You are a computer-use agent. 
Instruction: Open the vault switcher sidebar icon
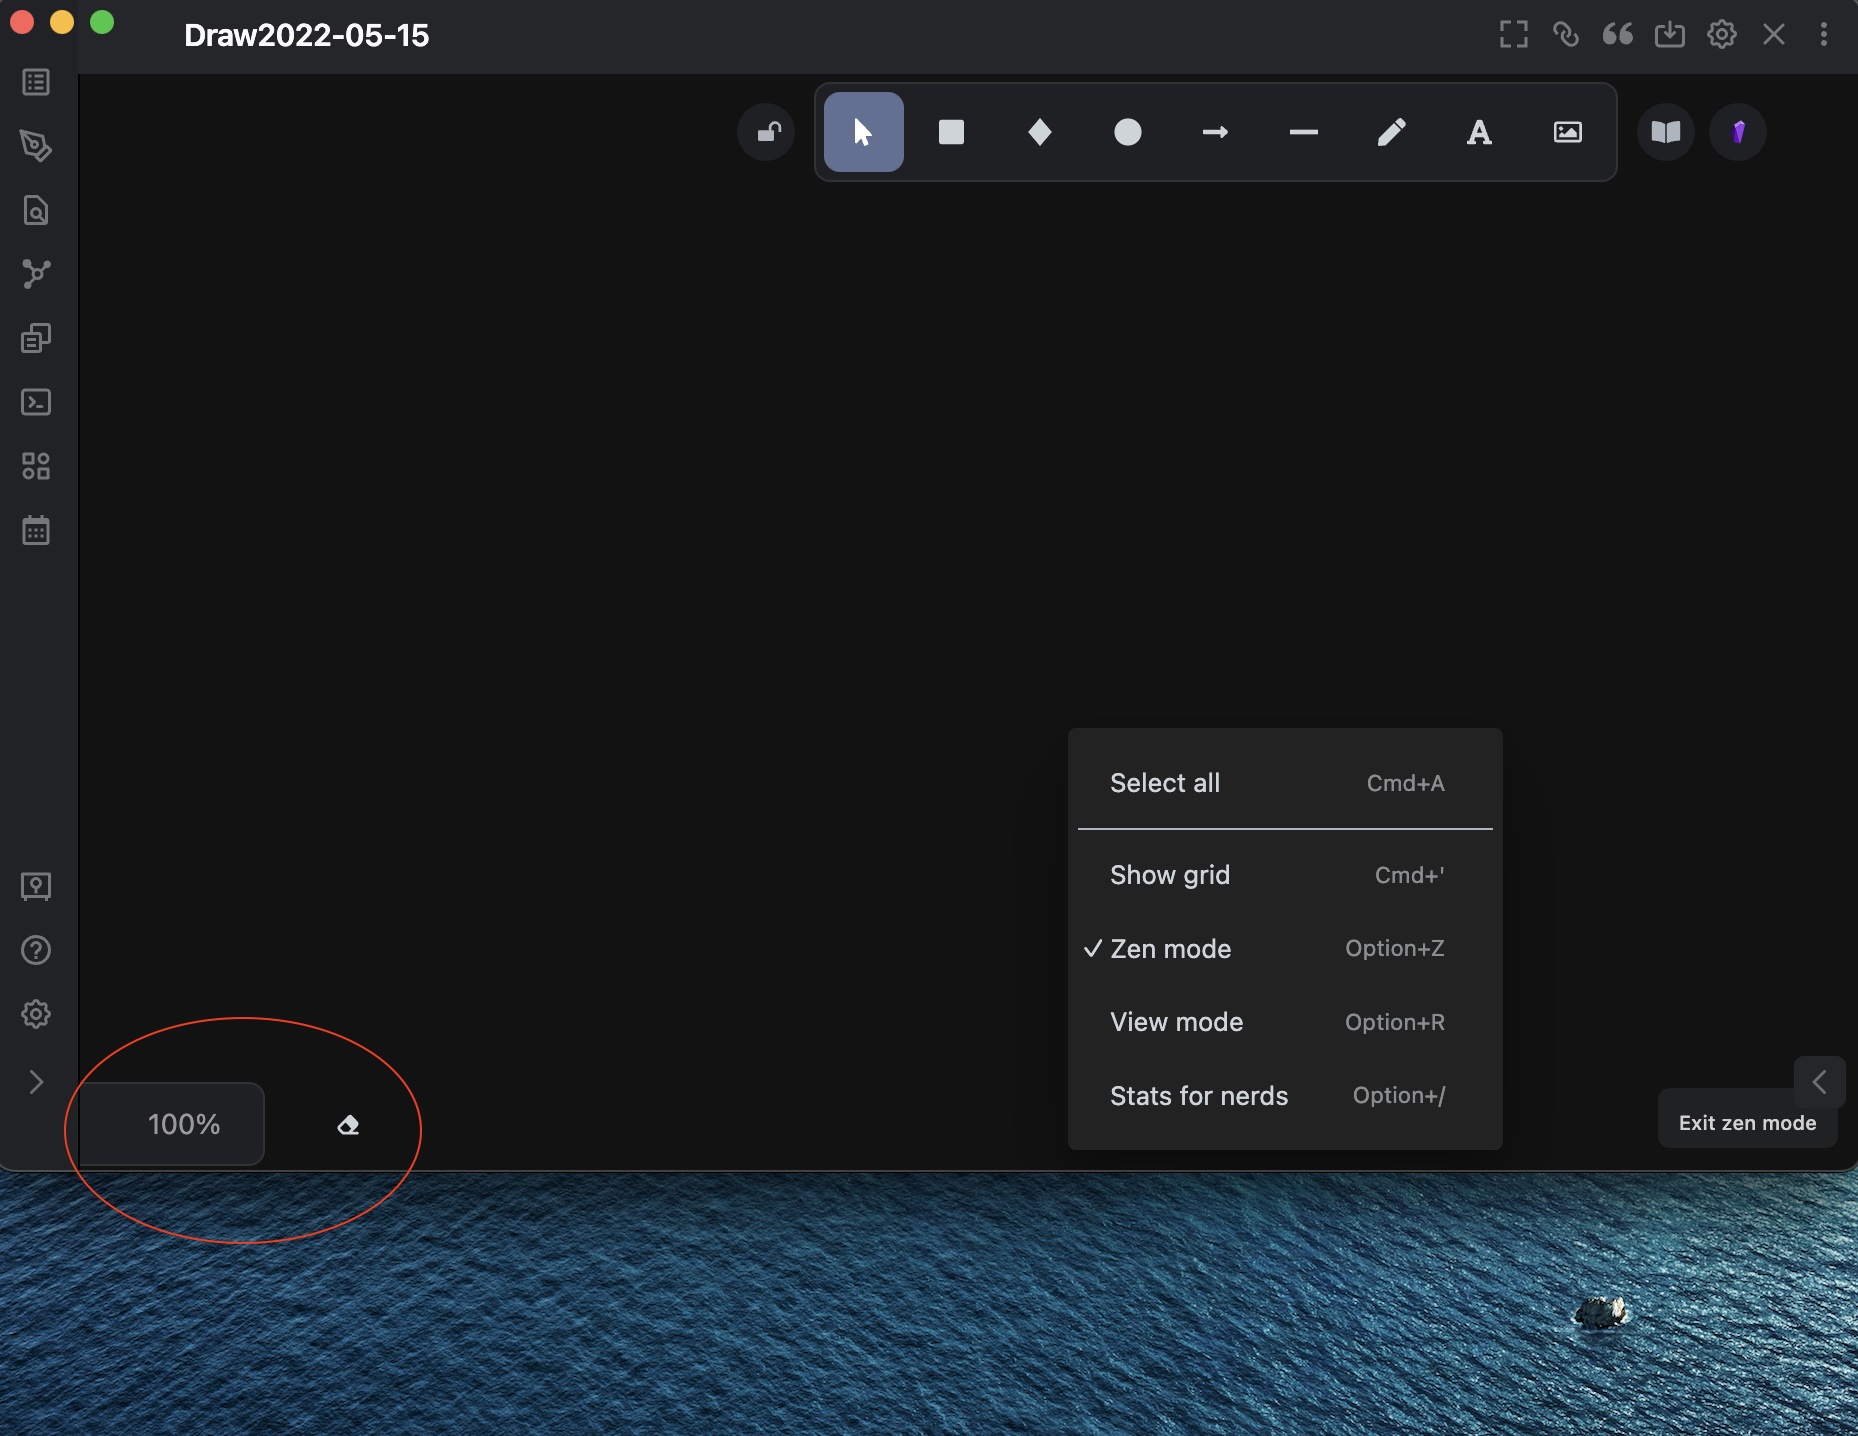click(x=36, y=886)
